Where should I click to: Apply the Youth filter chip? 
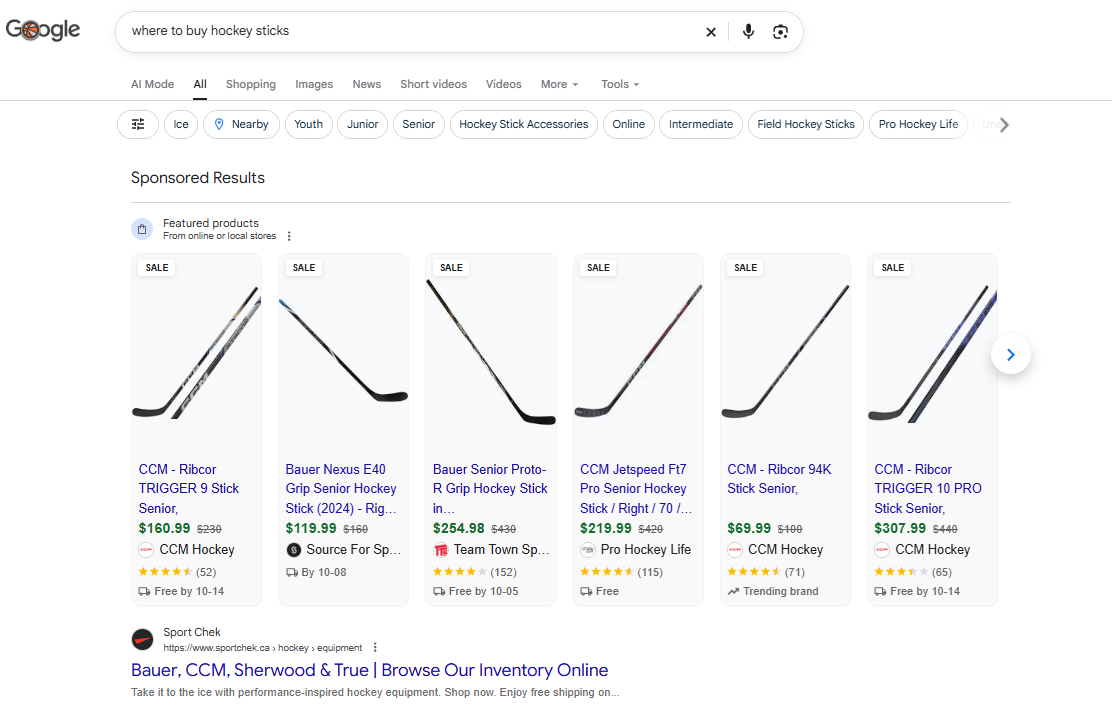(308, 124)
